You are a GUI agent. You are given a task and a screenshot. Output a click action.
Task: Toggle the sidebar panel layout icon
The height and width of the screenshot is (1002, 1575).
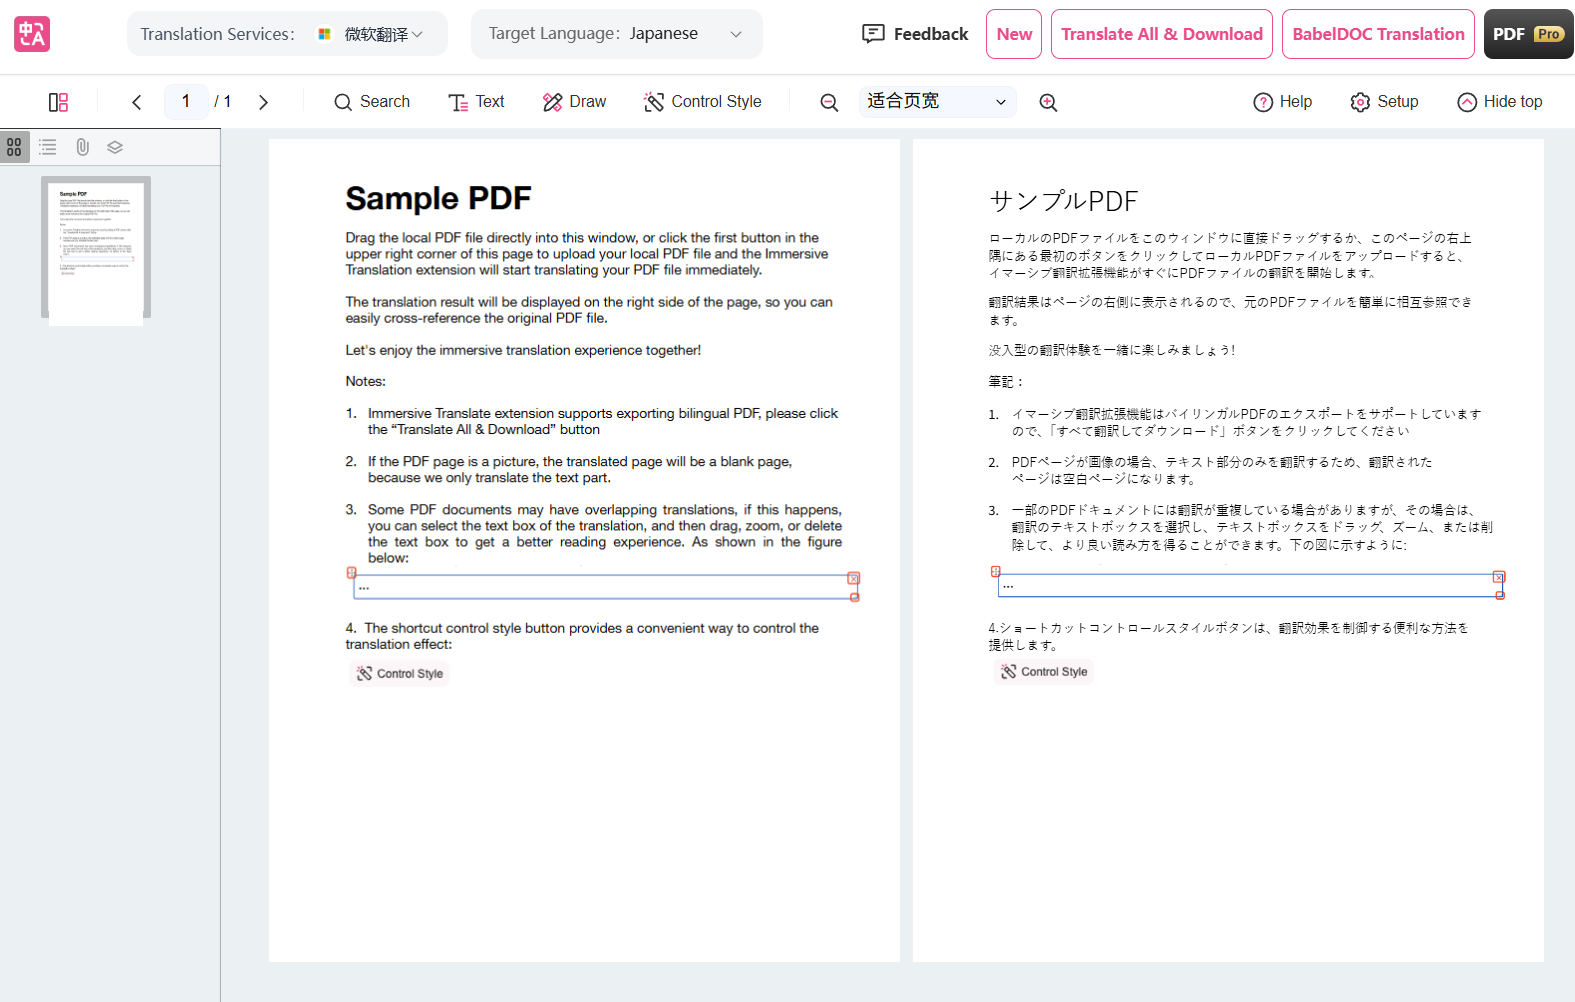[x=59, y=102]
